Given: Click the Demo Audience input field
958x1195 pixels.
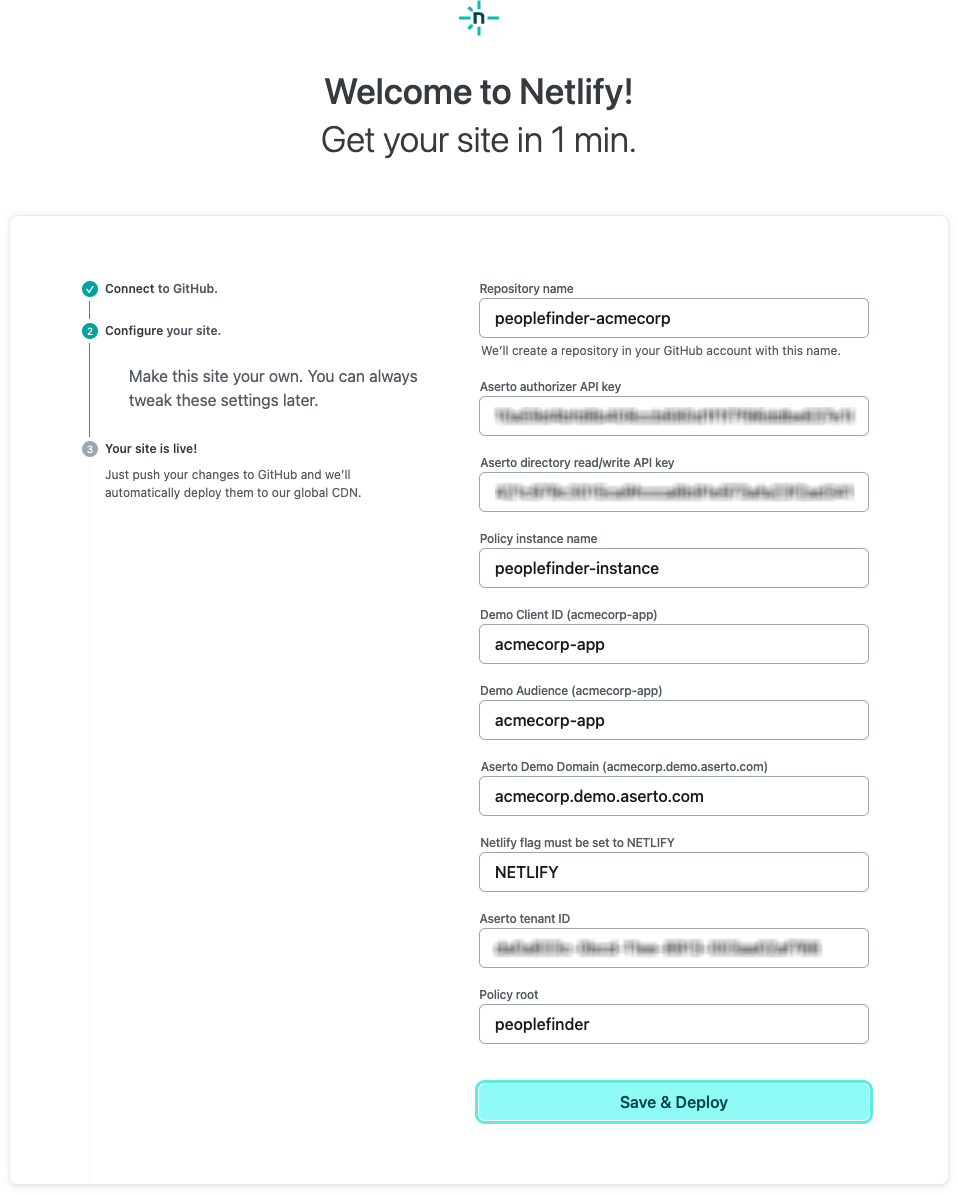Looking at the screenshot, I should click(674, 720).
